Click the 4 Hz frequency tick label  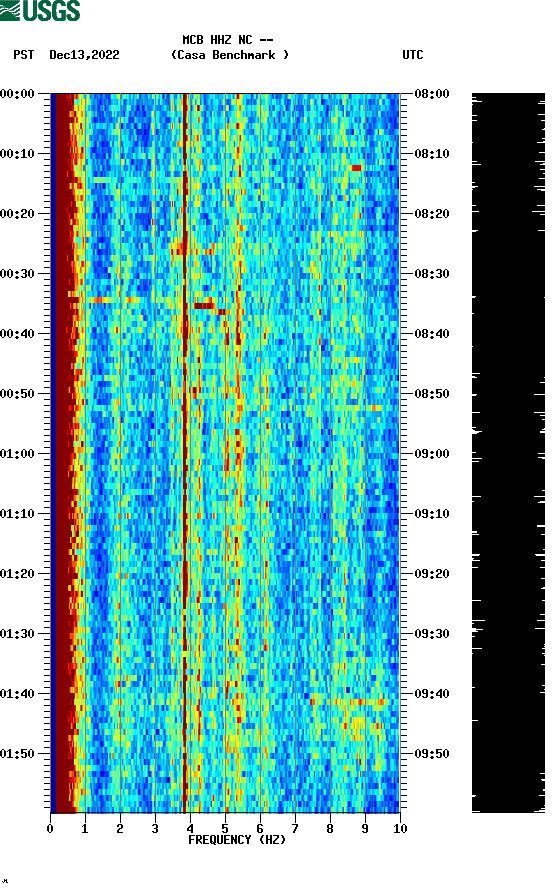[190, 828]
